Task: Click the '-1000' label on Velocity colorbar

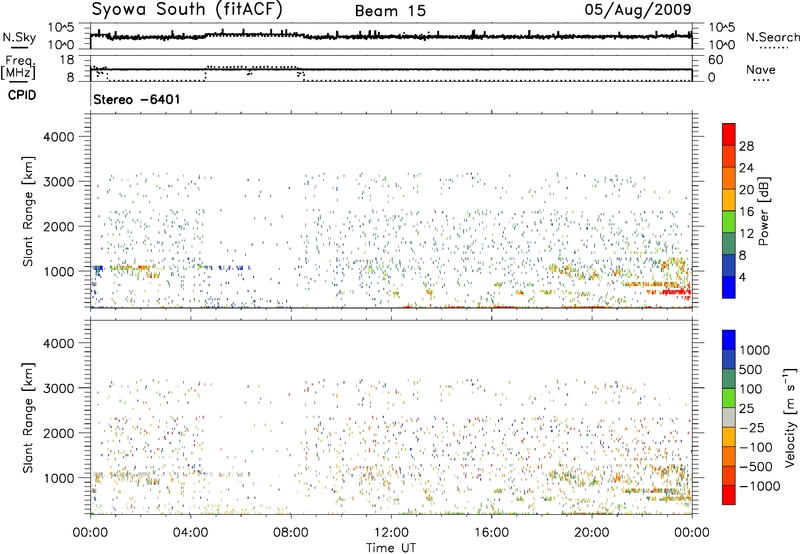Action: click(760, 486)
